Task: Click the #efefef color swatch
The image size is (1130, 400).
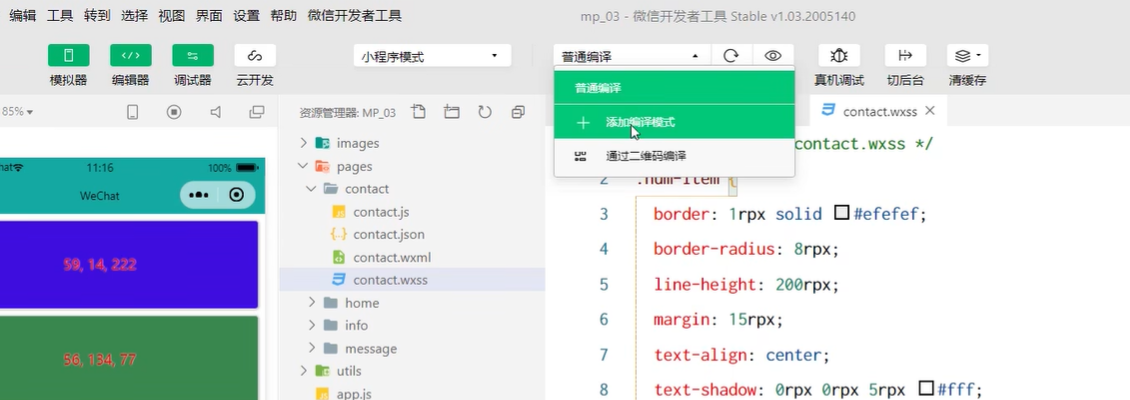Action: coord(841,213)
